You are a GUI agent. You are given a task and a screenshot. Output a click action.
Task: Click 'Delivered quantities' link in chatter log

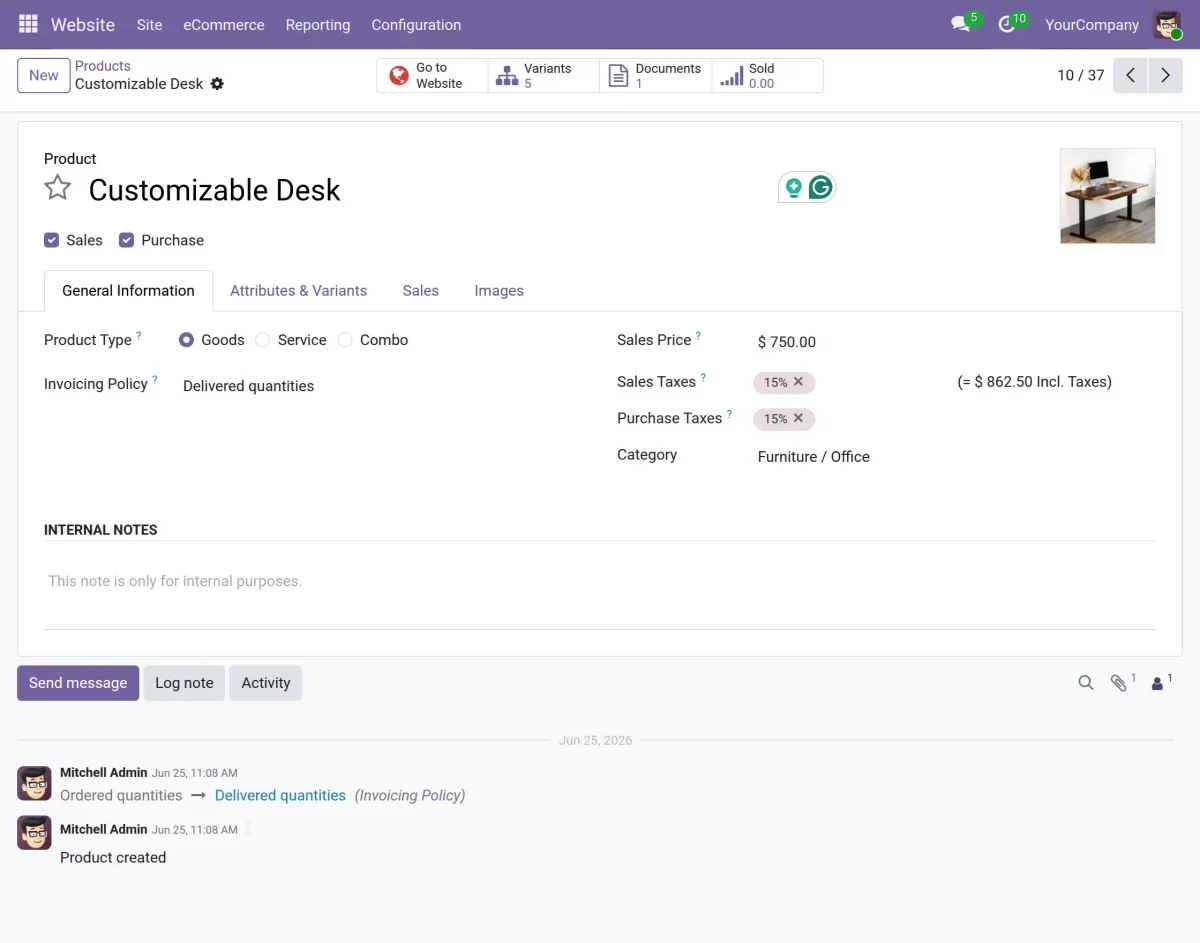(280, 796)
